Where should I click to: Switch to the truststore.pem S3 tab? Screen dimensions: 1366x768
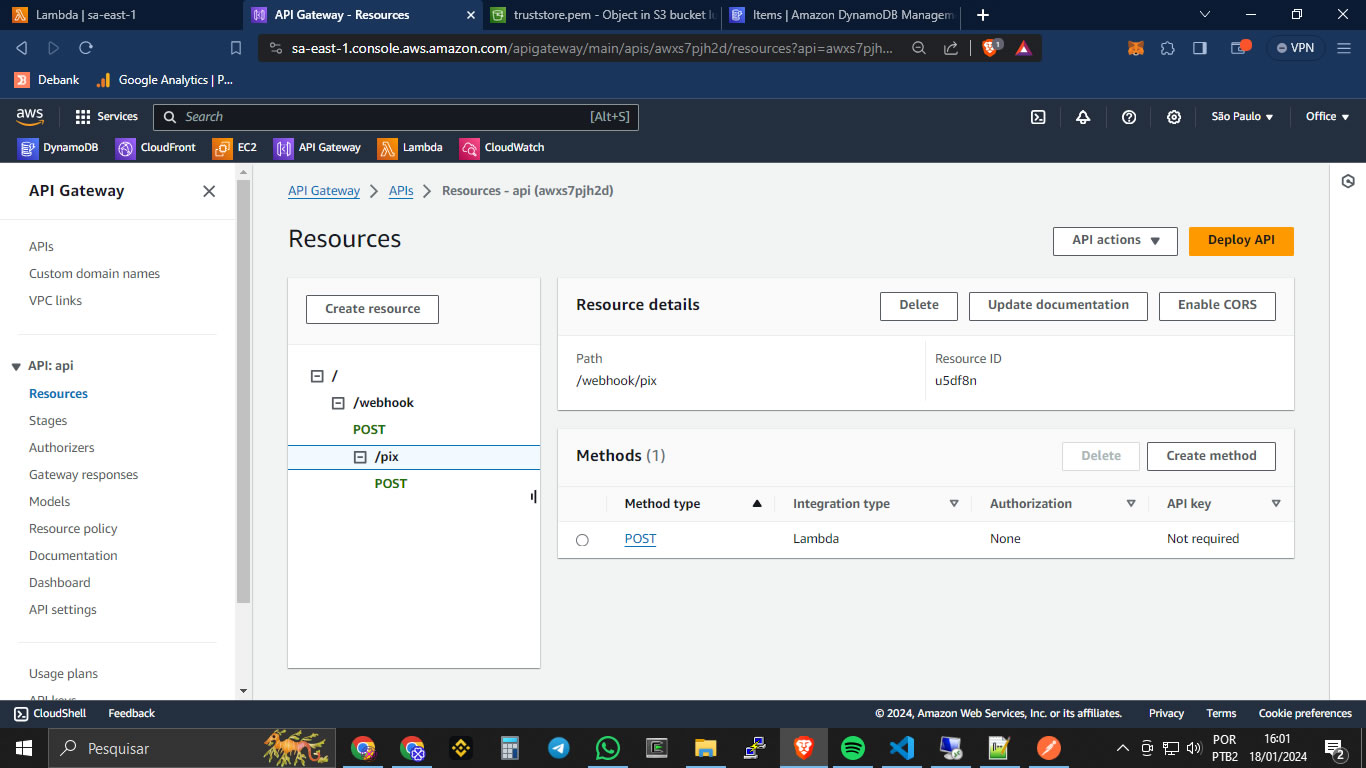pyautogui.click(x=602, y=15)
